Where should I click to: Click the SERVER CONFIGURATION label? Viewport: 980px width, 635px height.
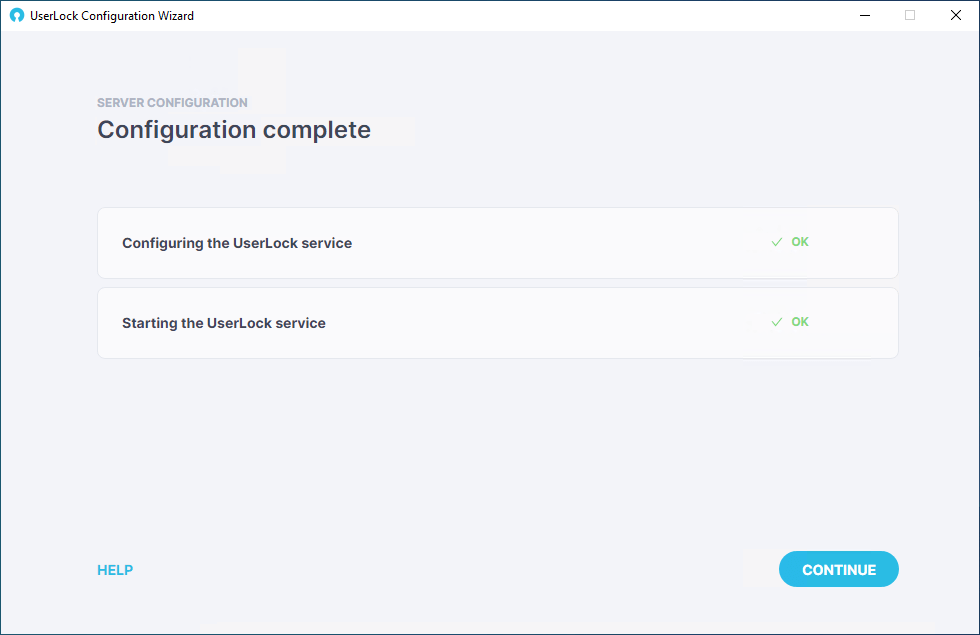tap(172, 102)
